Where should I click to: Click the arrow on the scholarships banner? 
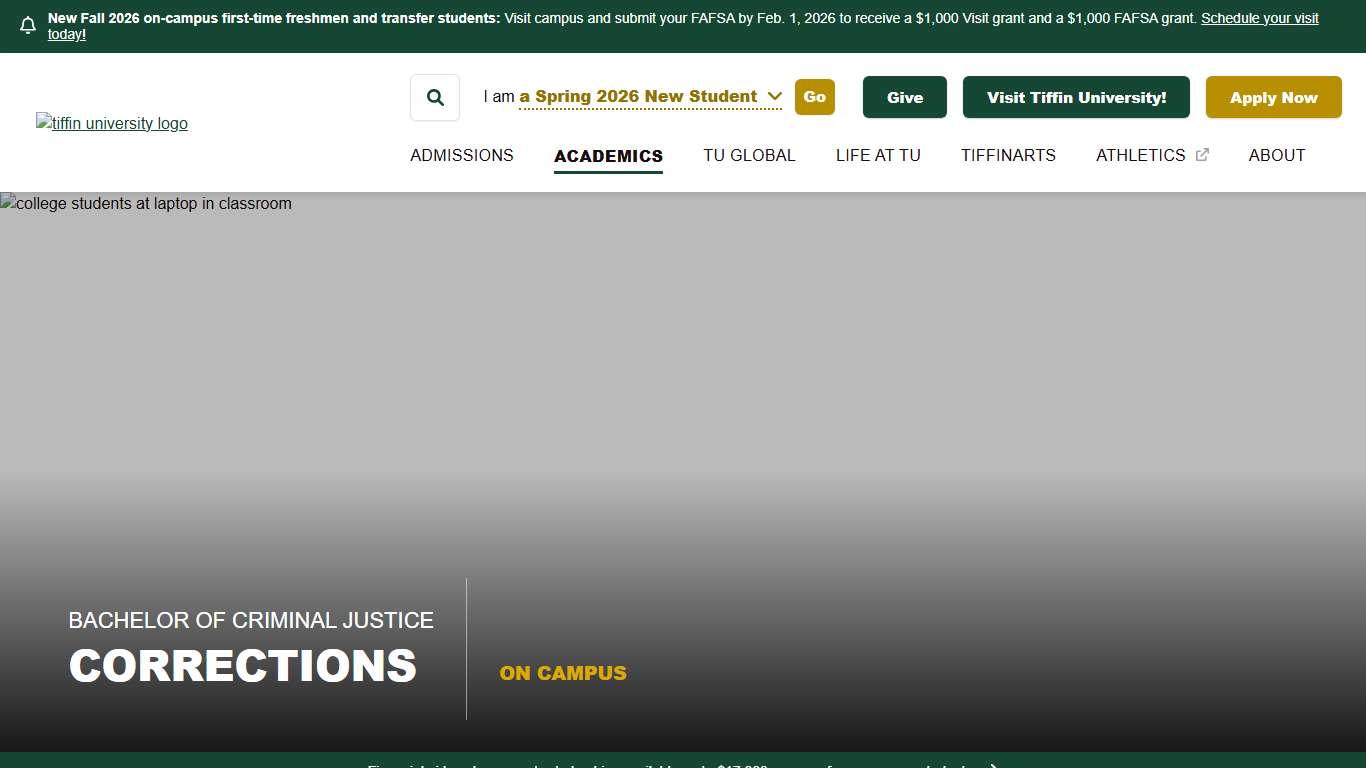[991, 766]
